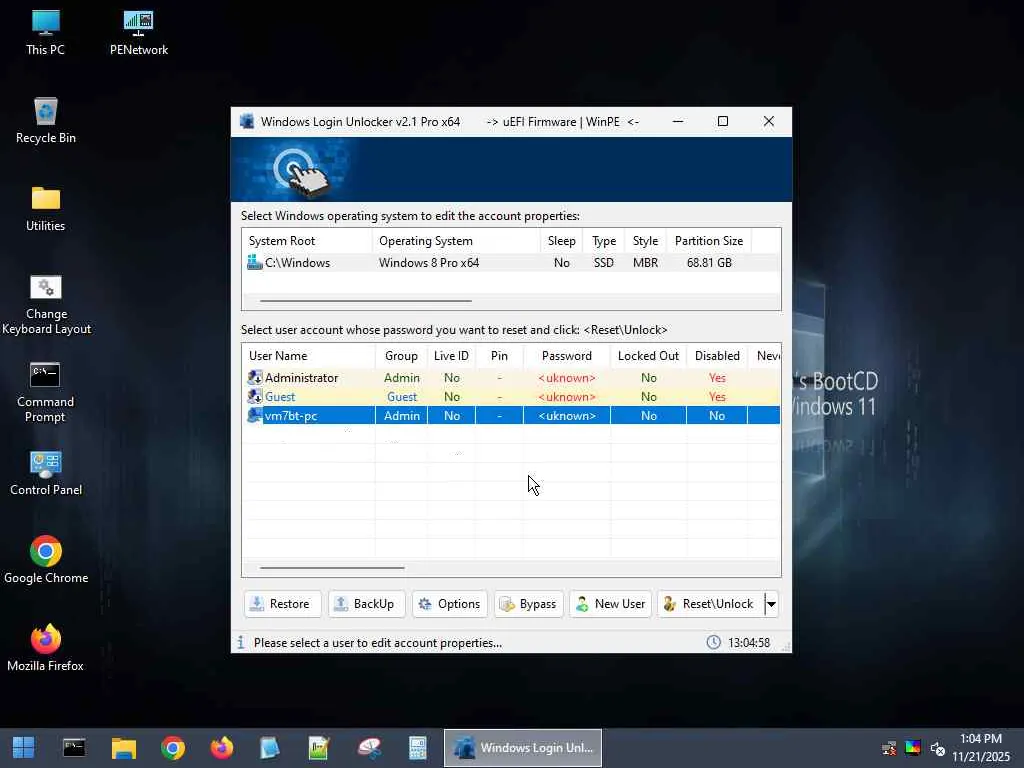Click the Bypass button

tap(528, 604)
